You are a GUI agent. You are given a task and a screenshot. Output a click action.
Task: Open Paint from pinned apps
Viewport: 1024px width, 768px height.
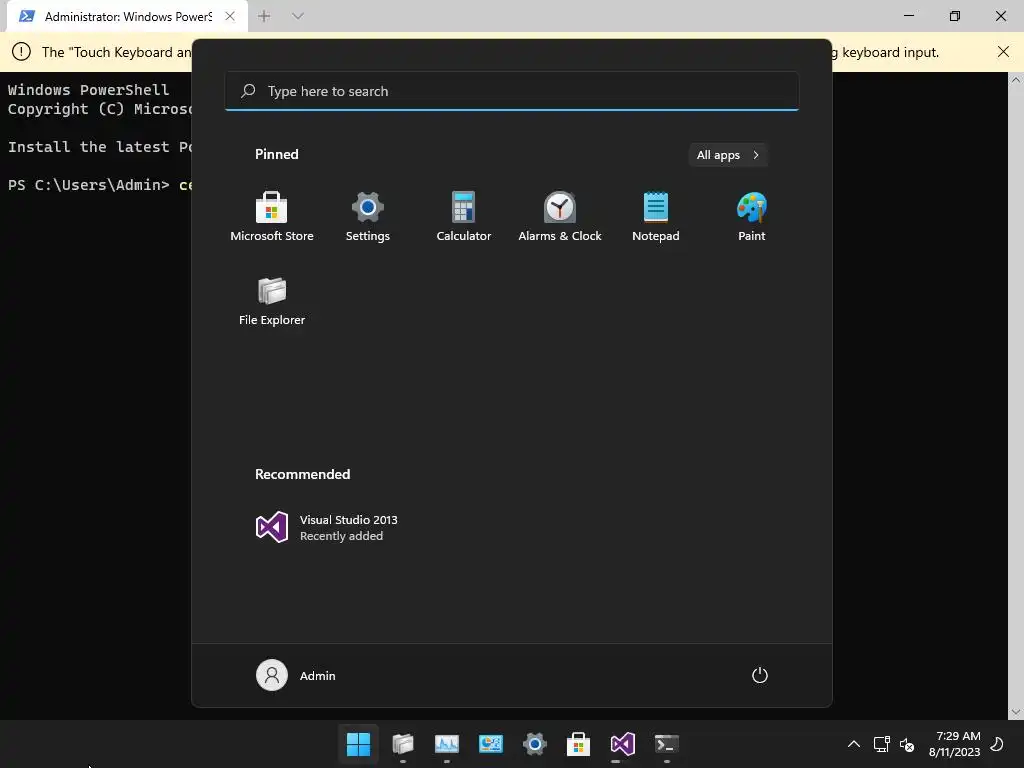click(x=752, y=217)
